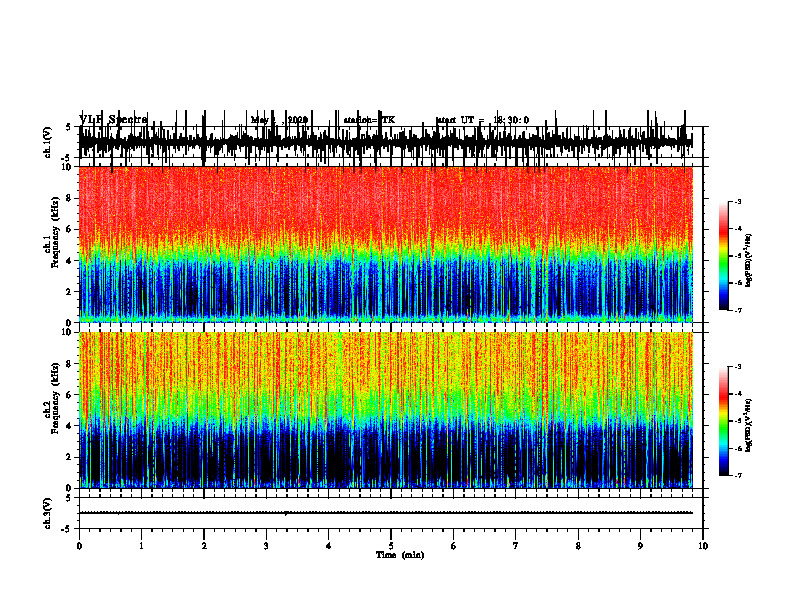Click the ch.1 spectrogram color bar
The height and width of the screenshot is (612, 792).
point(724,256)
